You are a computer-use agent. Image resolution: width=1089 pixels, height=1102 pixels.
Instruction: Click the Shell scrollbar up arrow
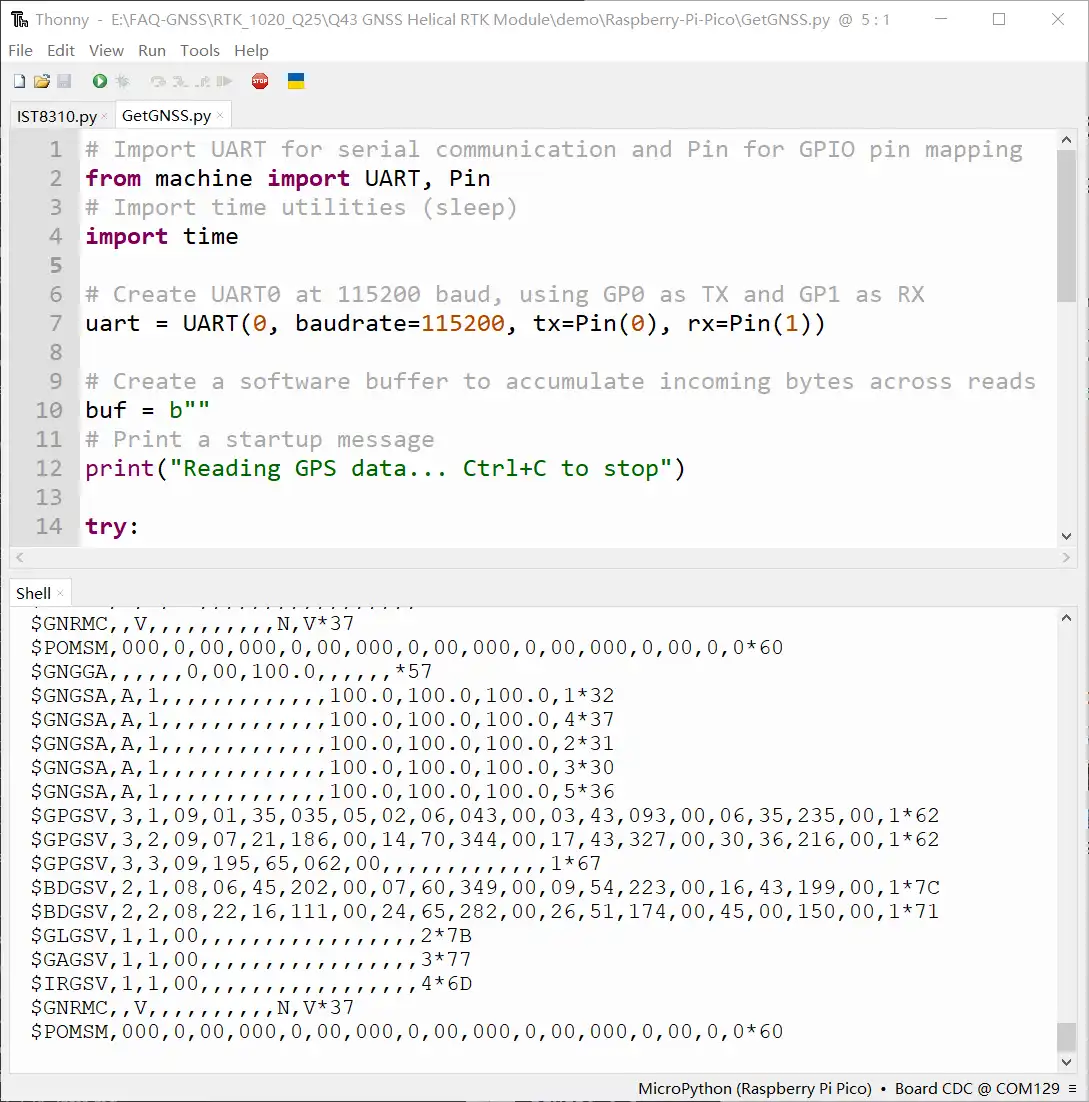coord(1066,619)
